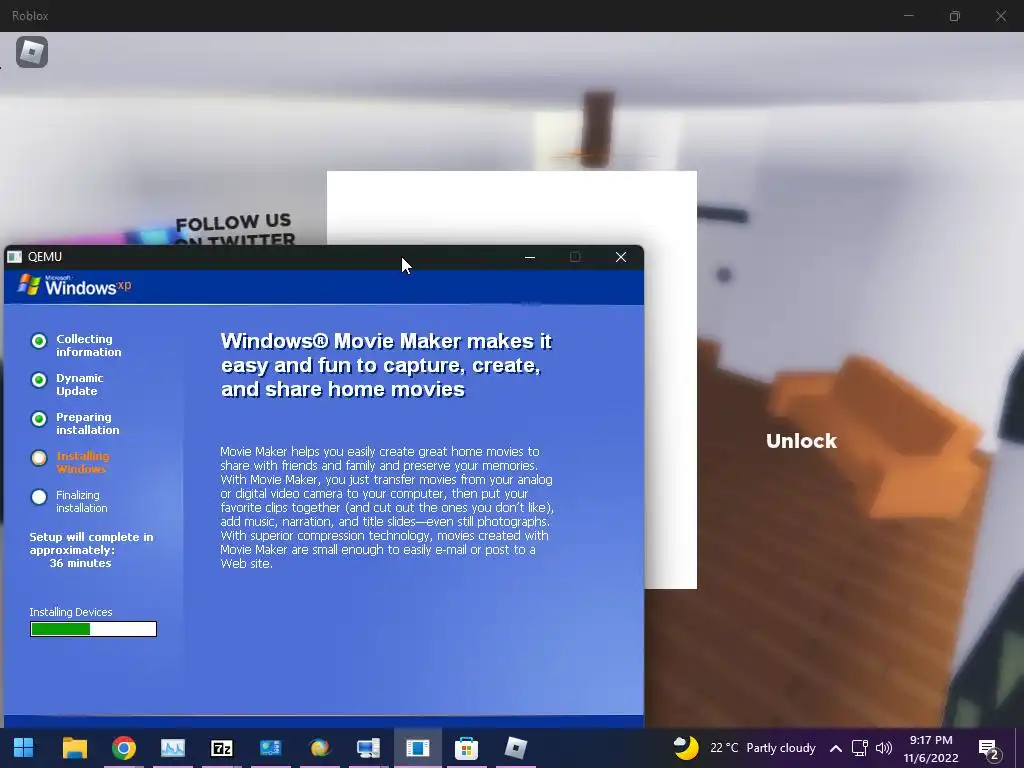Maximize the QEMU window
This screenshot has height=768, width=1024.
pos(575,257)
